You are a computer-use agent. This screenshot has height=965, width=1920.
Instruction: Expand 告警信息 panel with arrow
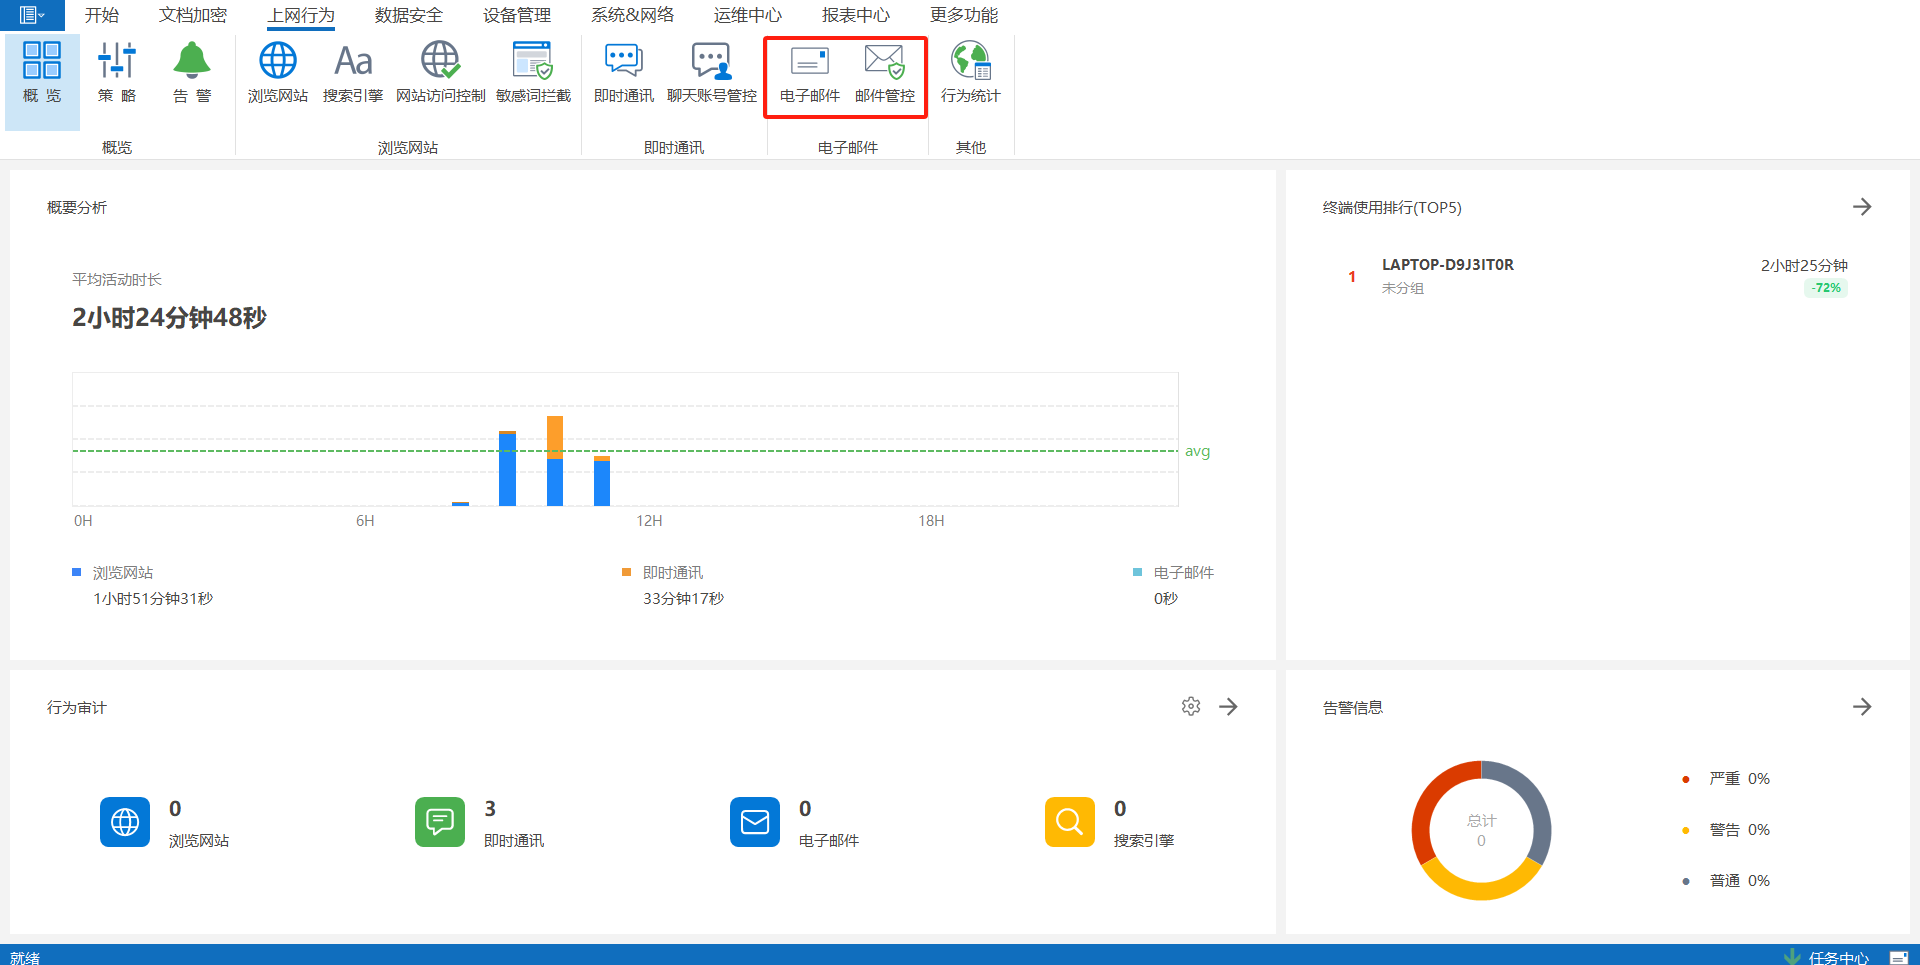[x=1861, y=707]
